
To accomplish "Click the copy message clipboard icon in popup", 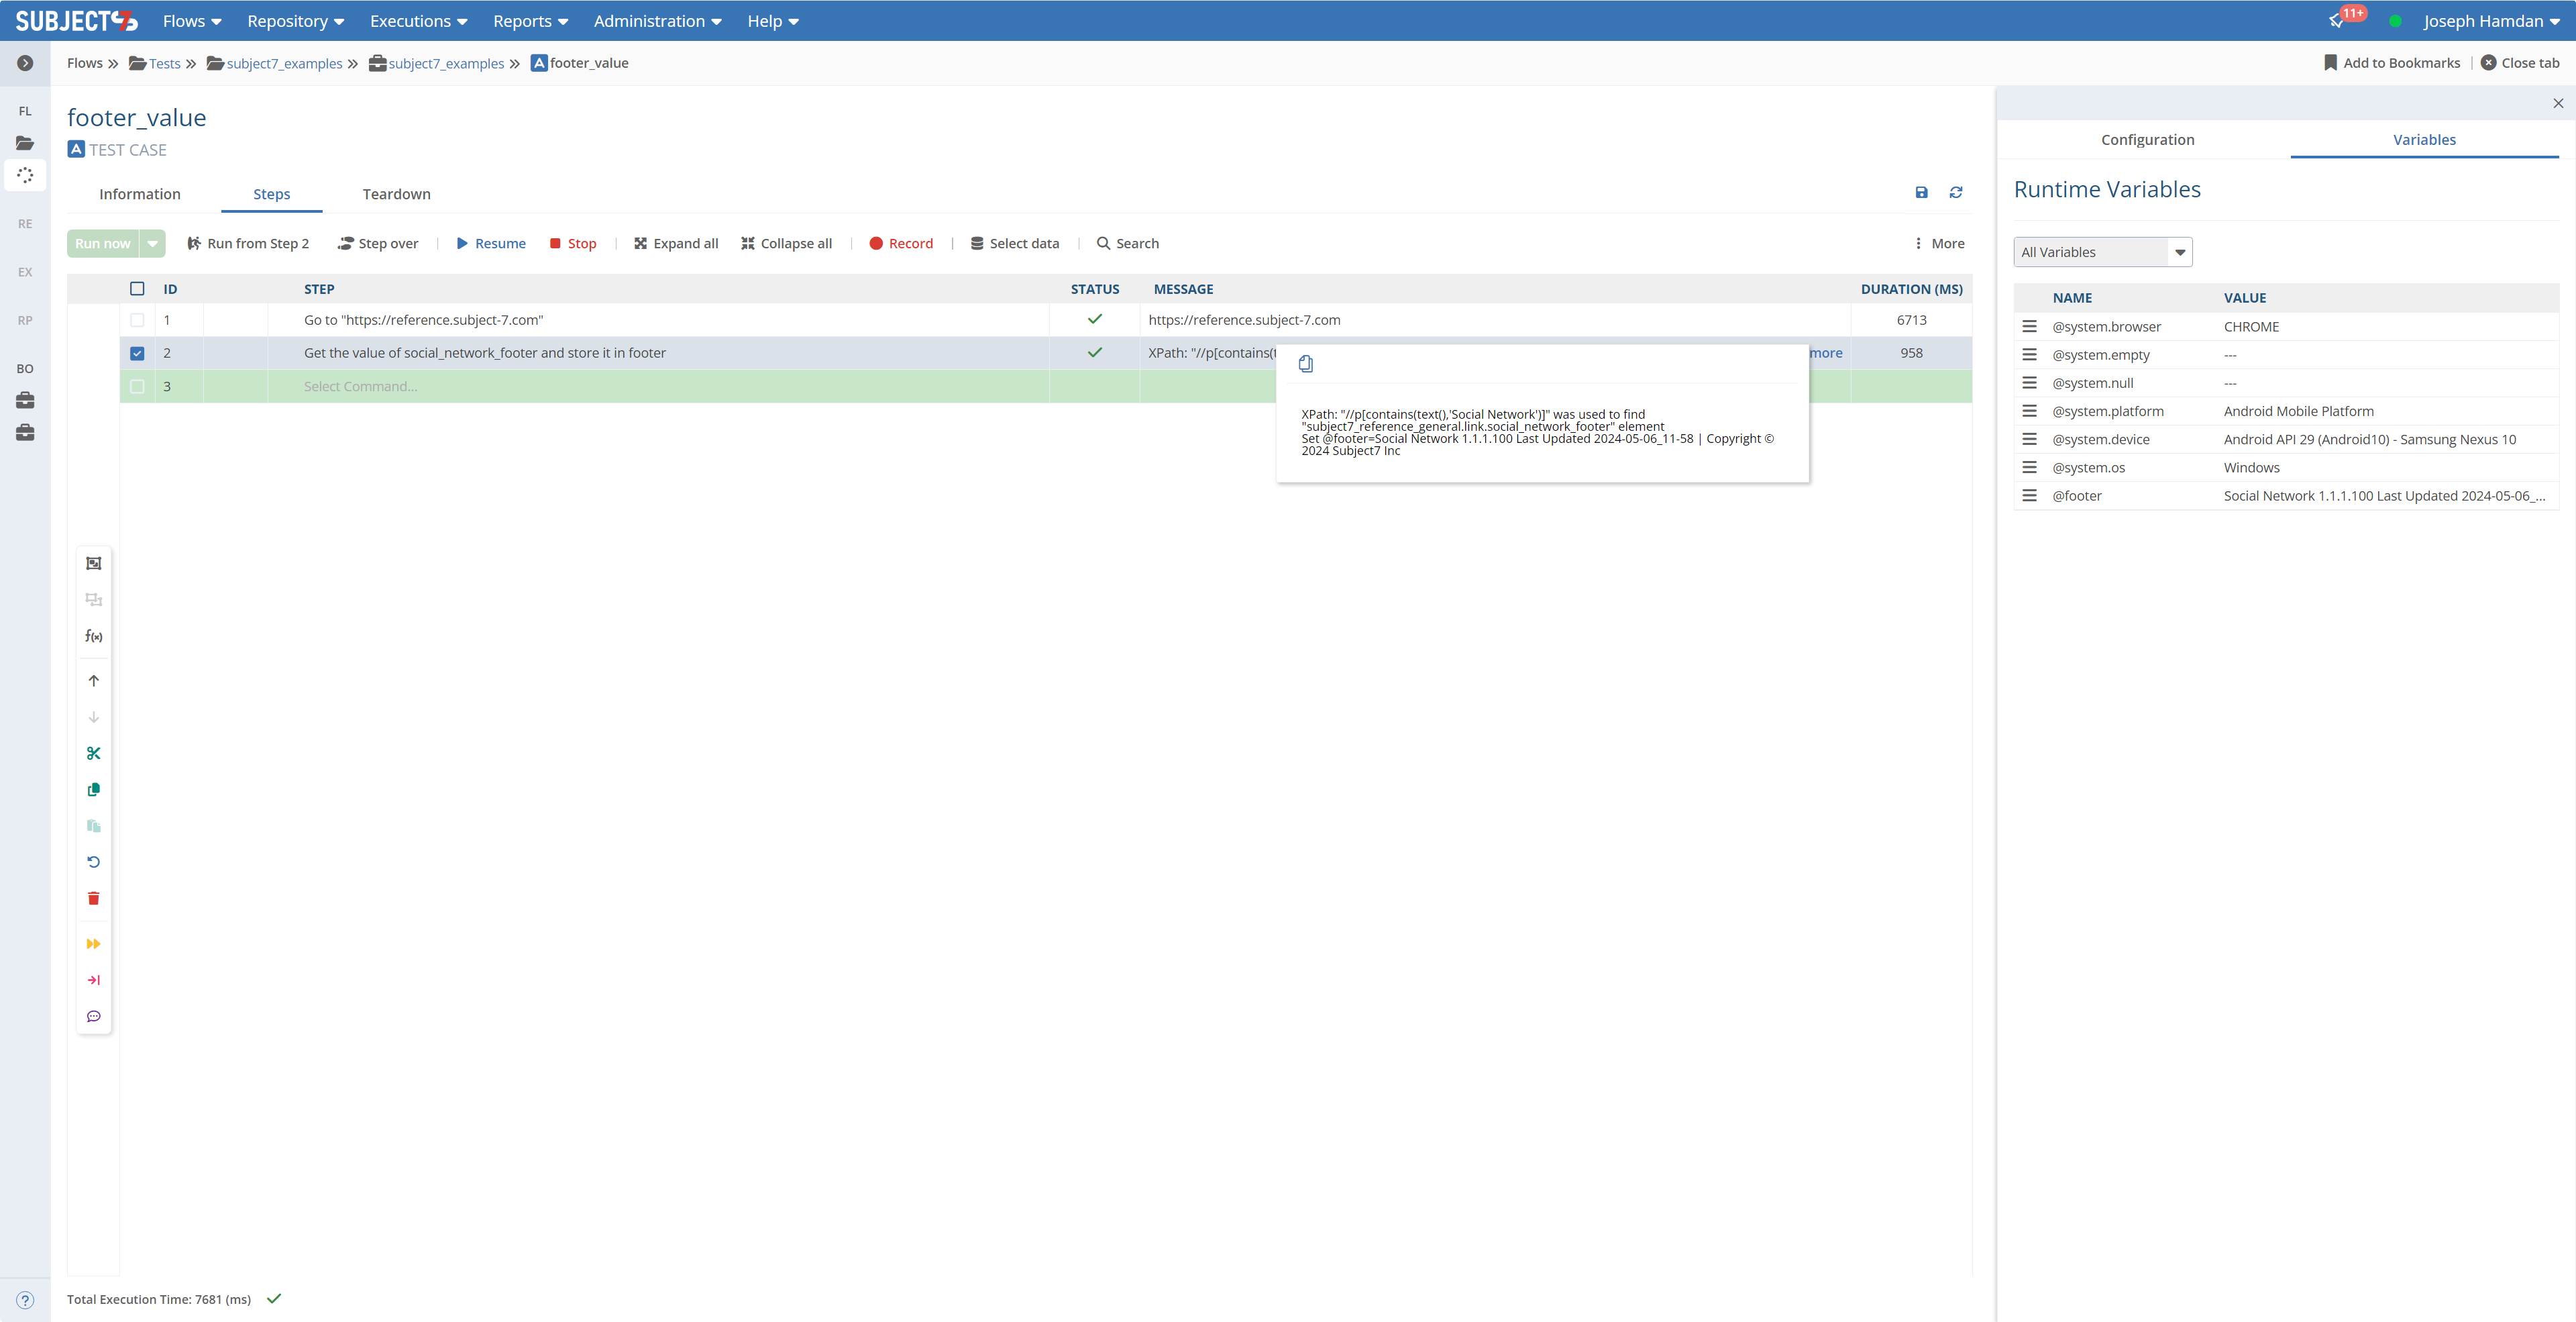I will click(1306, 364).
